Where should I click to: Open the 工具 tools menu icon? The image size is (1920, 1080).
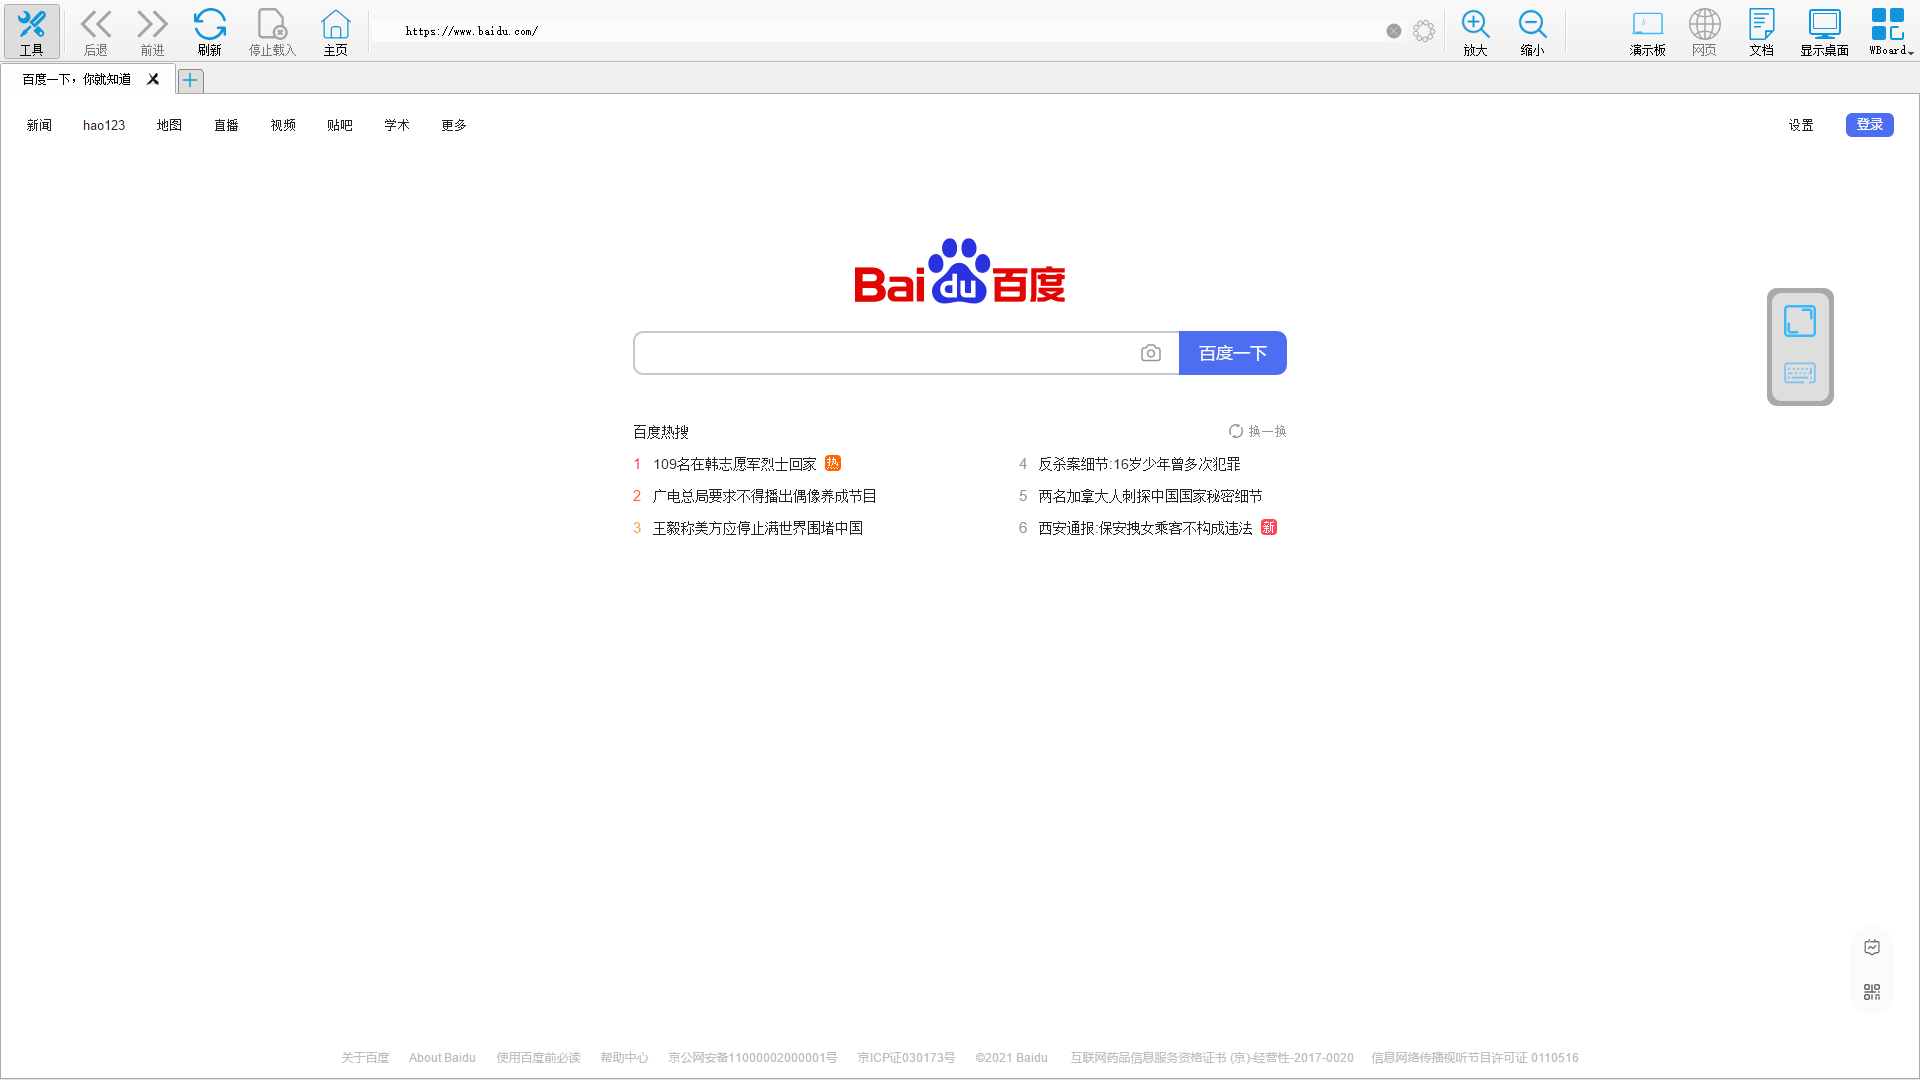click(x=32, y=31)
